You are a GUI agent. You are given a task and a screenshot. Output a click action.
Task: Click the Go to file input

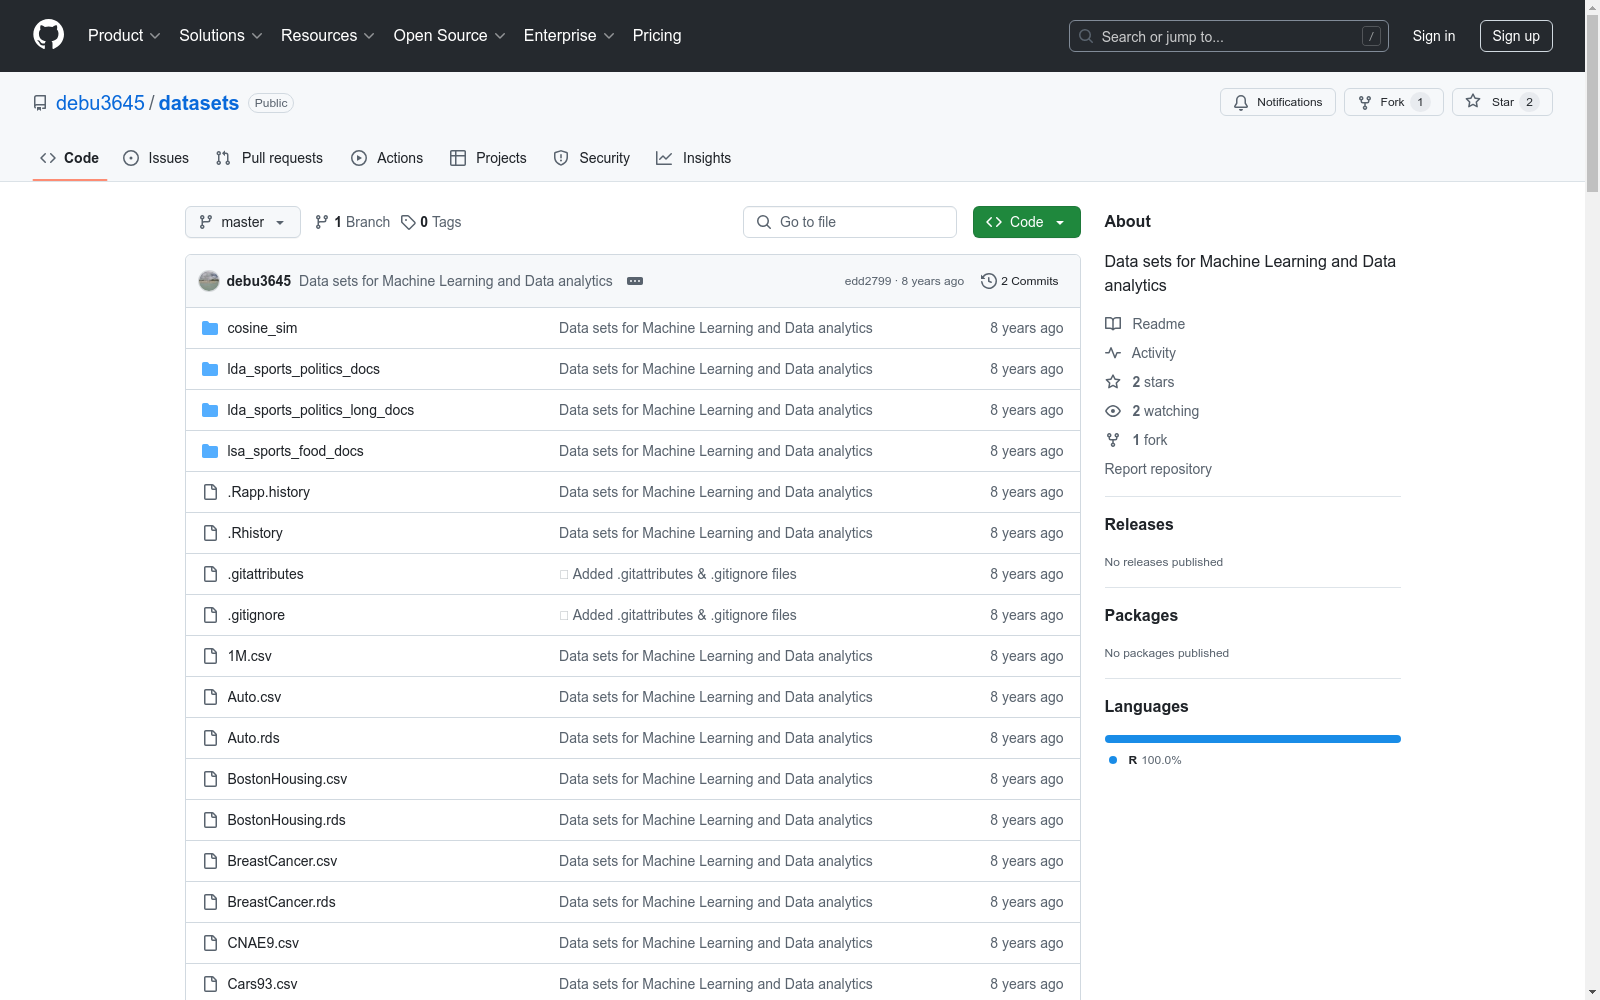tap(850, 222)
